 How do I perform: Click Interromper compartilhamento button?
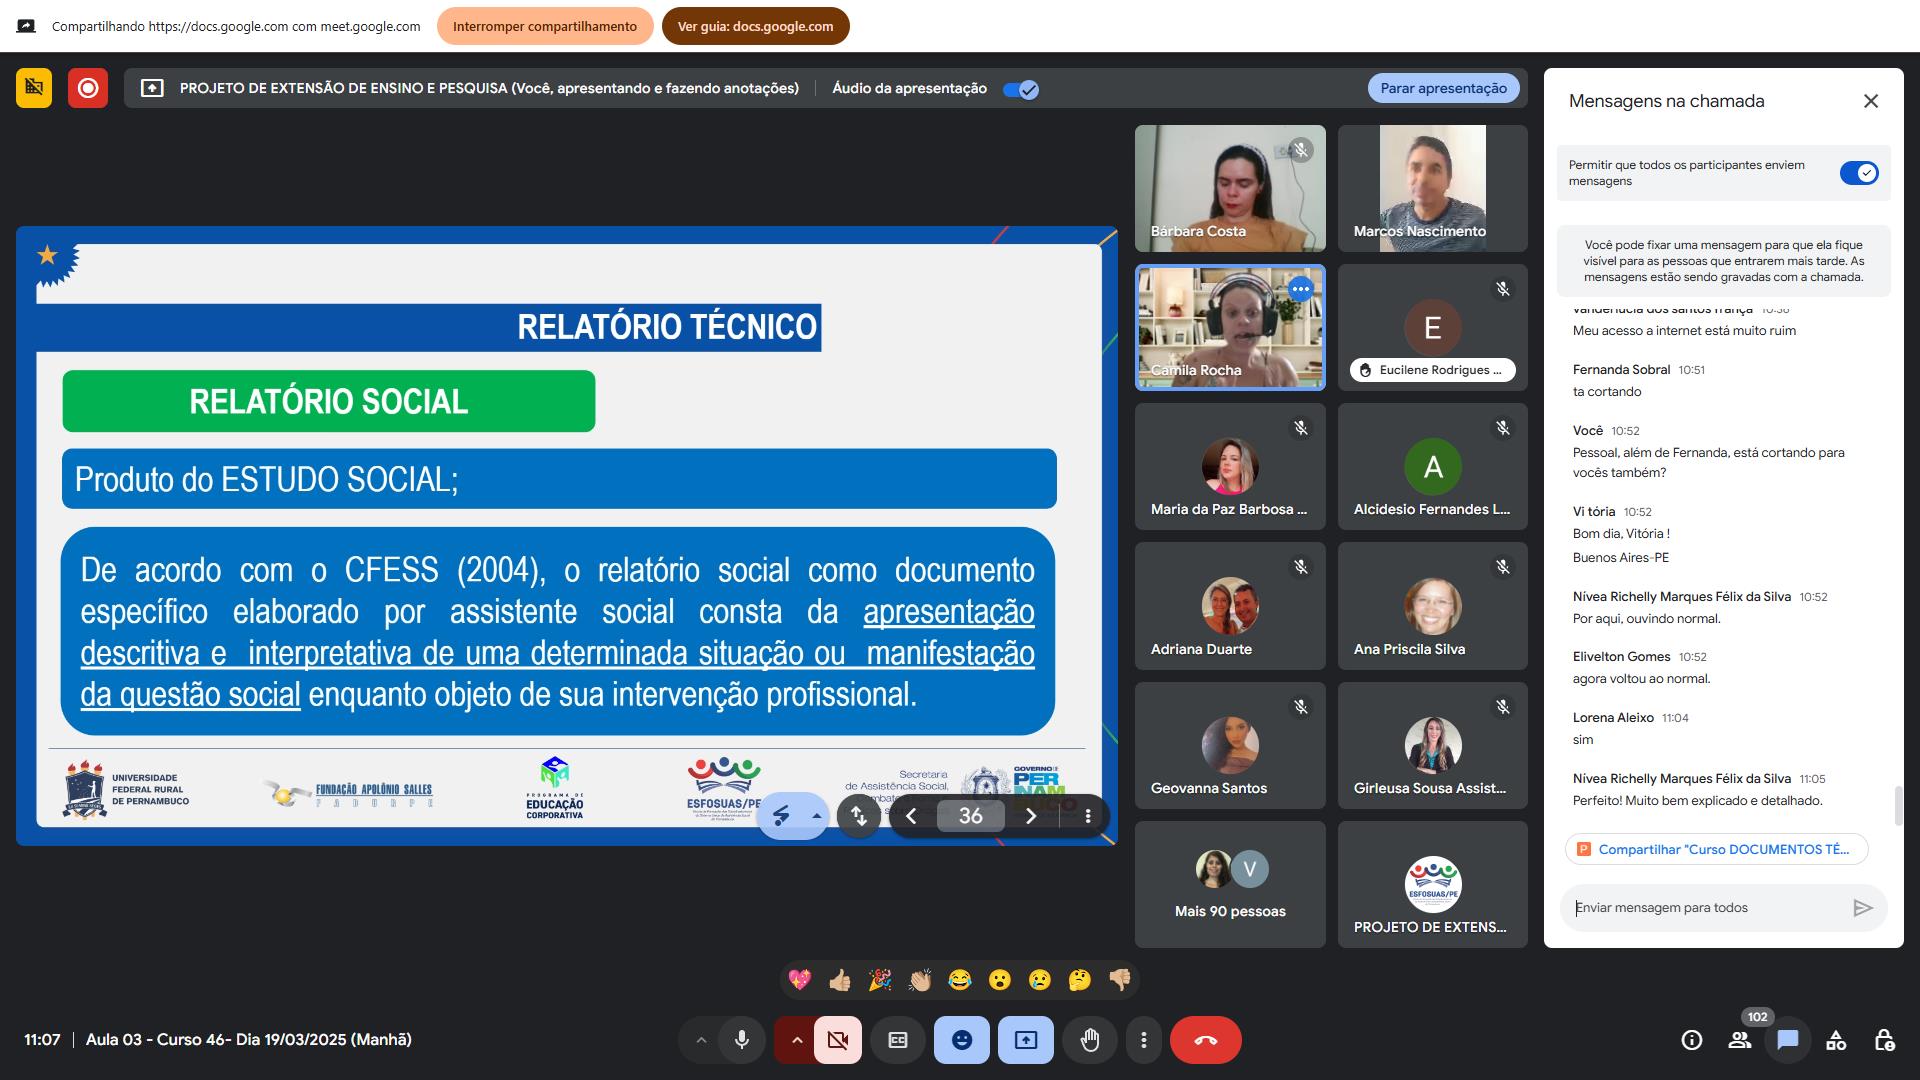(544, 26)
